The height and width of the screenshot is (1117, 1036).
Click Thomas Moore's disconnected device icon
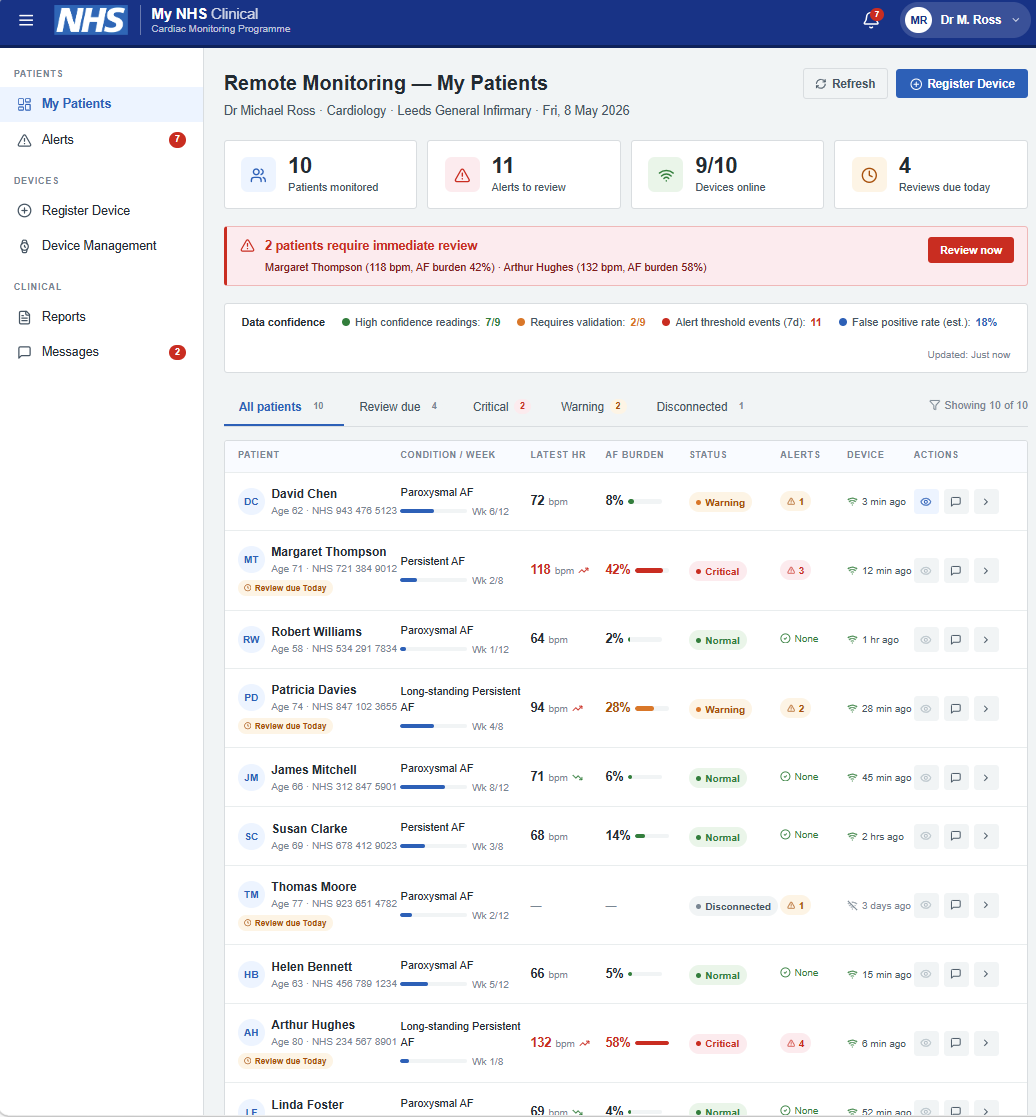852,905
